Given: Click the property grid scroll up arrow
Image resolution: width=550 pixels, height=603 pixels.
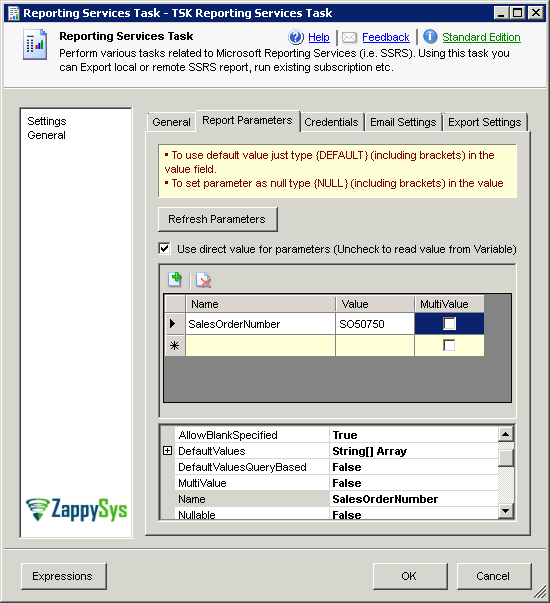Looking at the screenshot, I should pos(505,434).
